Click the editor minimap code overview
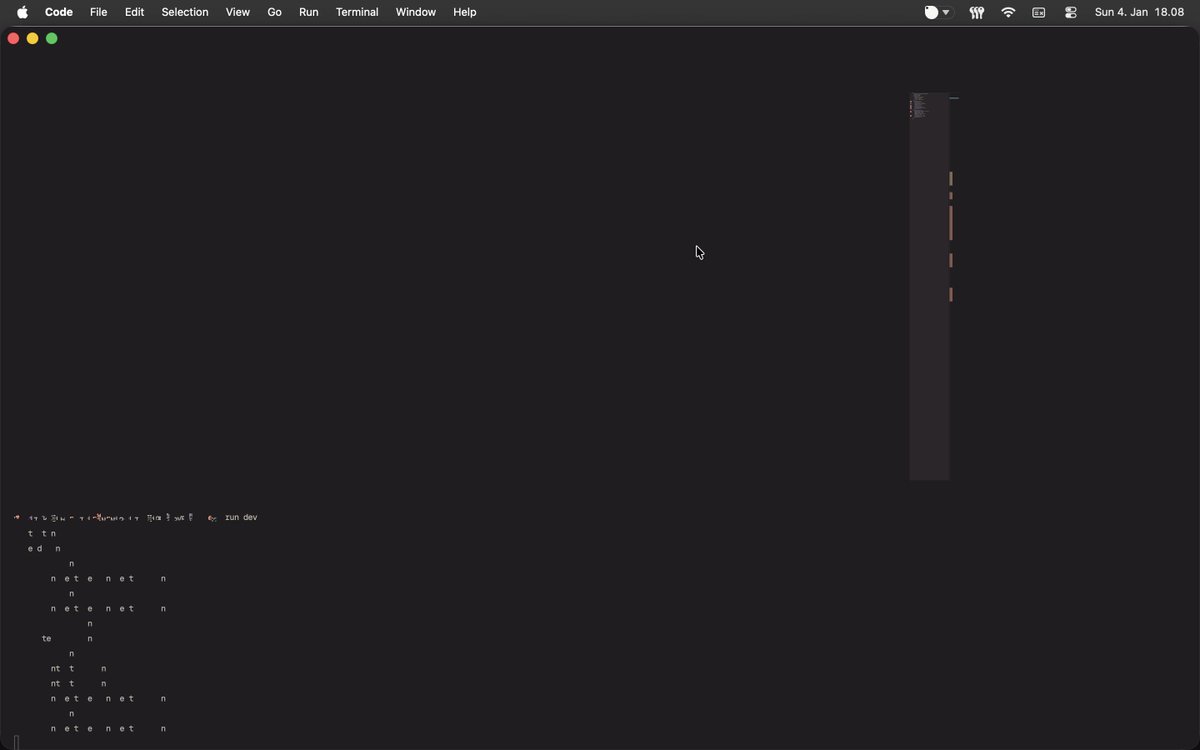 (929, 287)
